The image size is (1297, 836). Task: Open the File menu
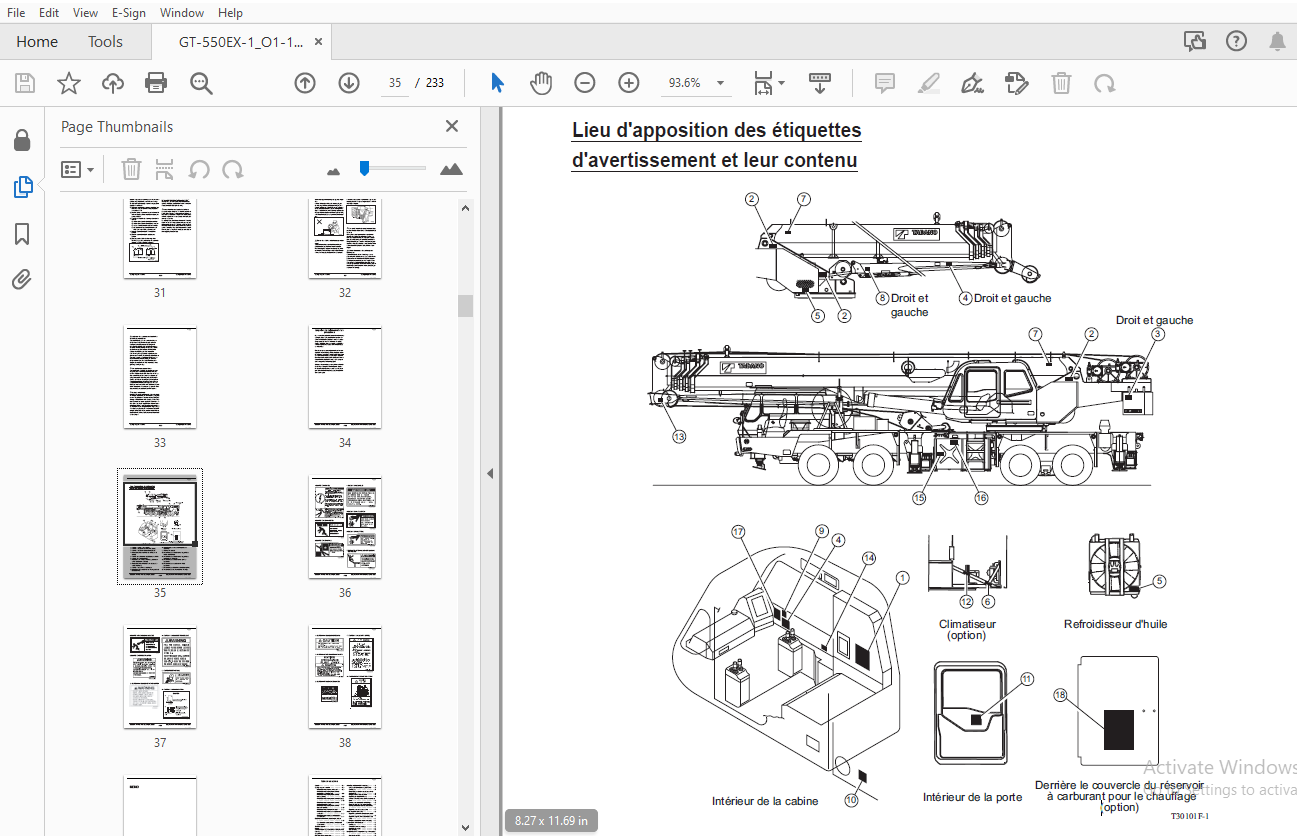click(16, 12)
